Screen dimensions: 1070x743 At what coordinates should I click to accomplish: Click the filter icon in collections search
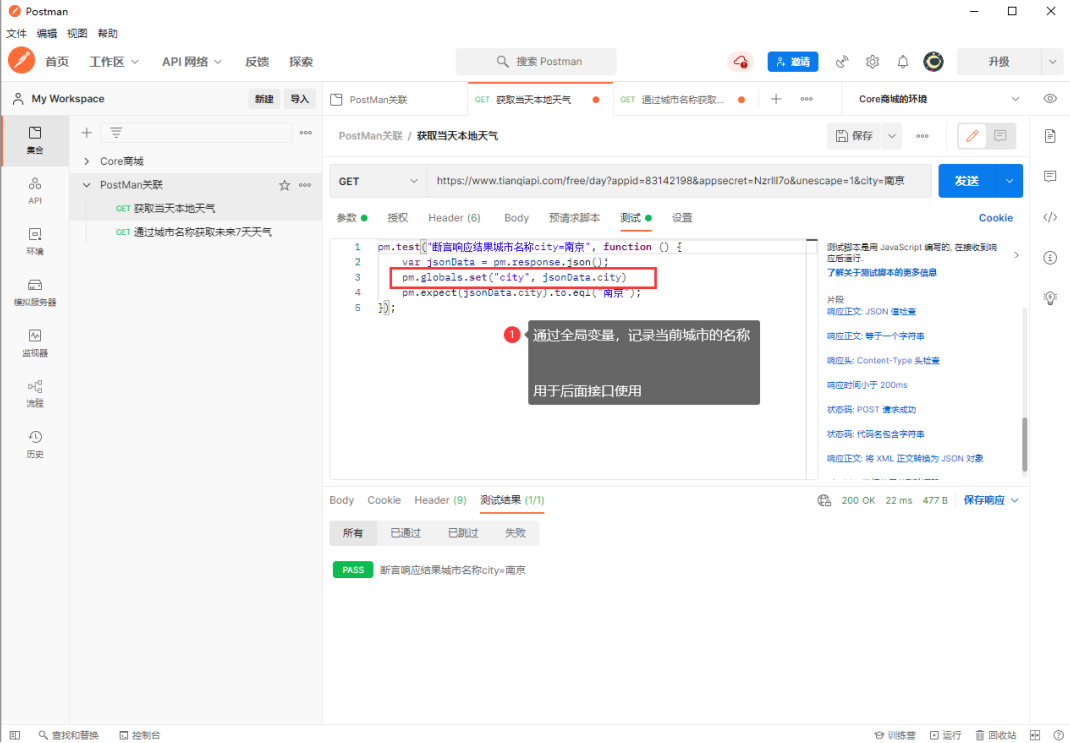coord(116,132)
